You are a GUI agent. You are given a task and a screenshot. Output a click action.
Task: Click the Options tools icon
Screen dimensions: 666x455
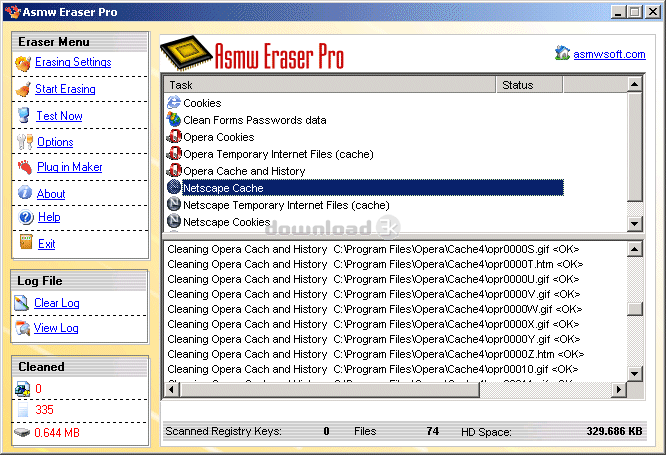pyautogui.click(x=24, y=142)
